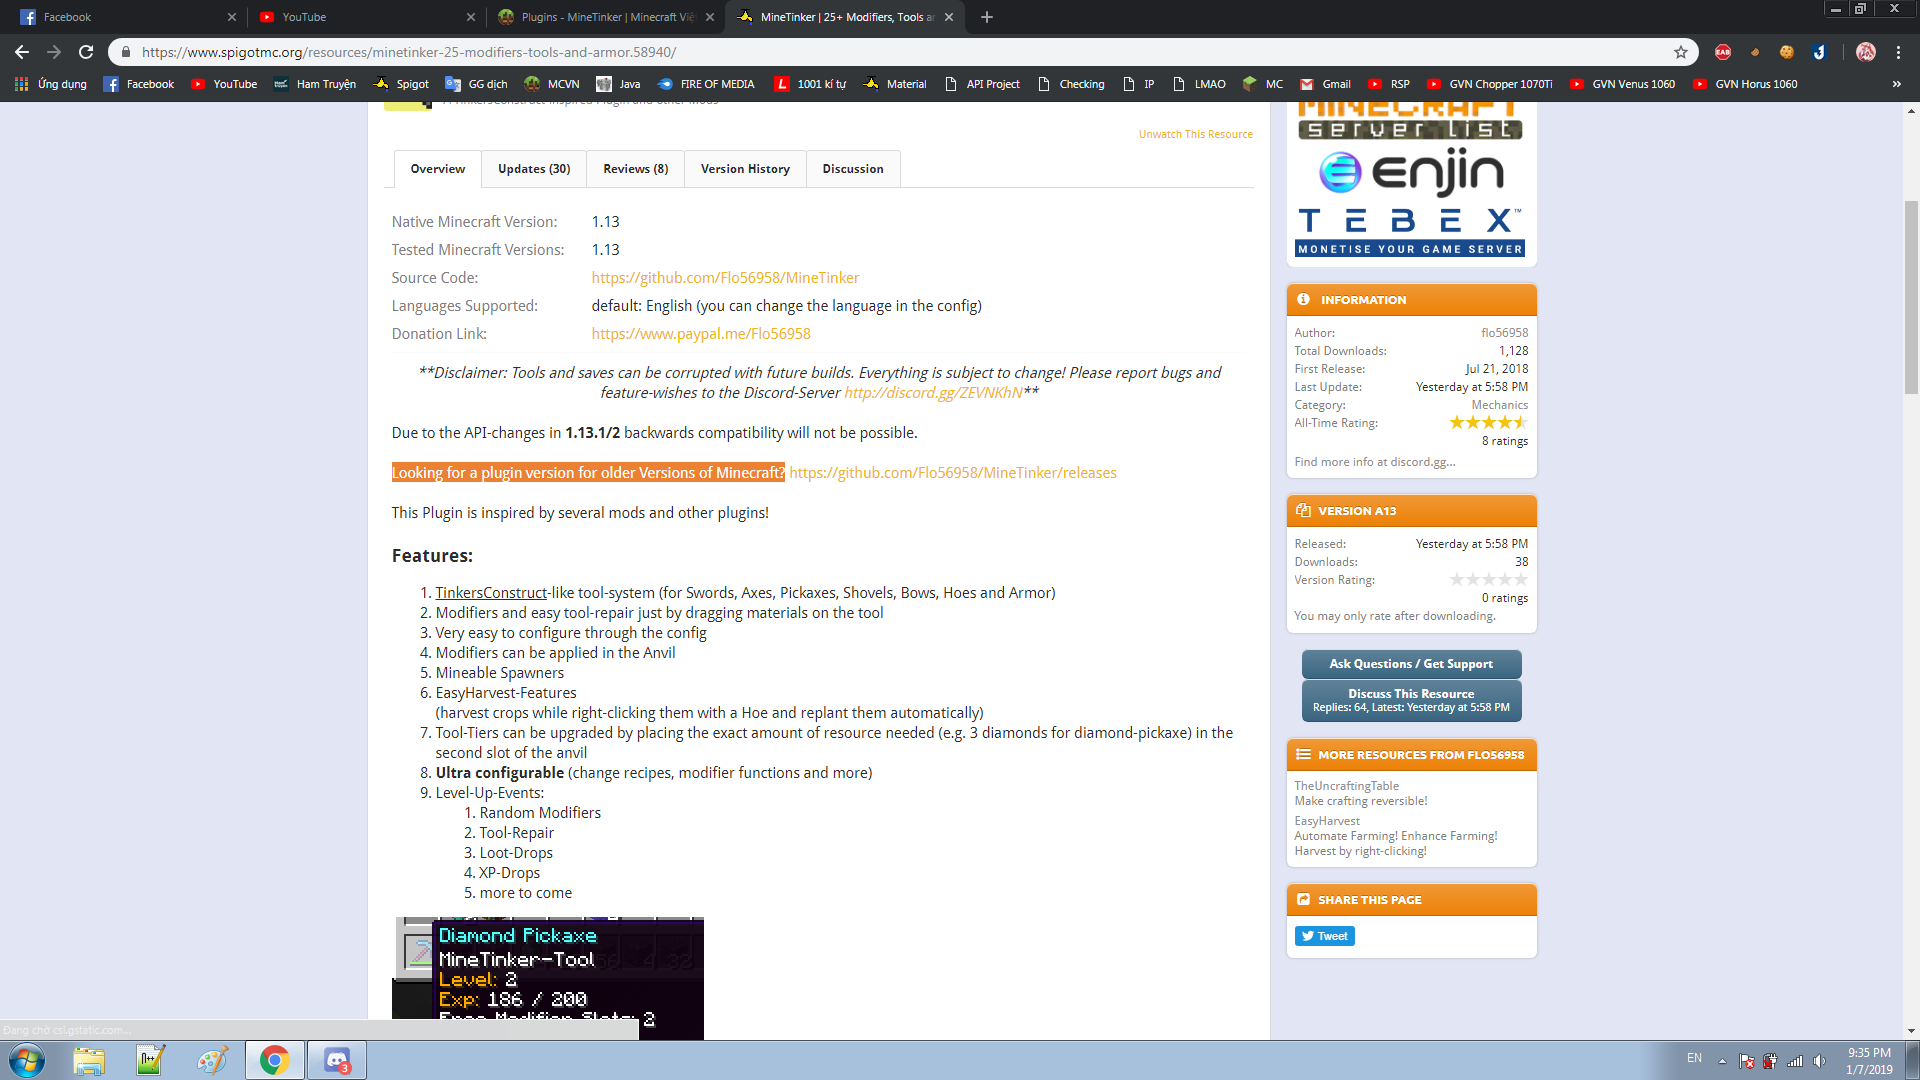Screen dimensions: 1920x1080
Task: Click the Chrome profile avatar icon
Action: click(1865, 52)
